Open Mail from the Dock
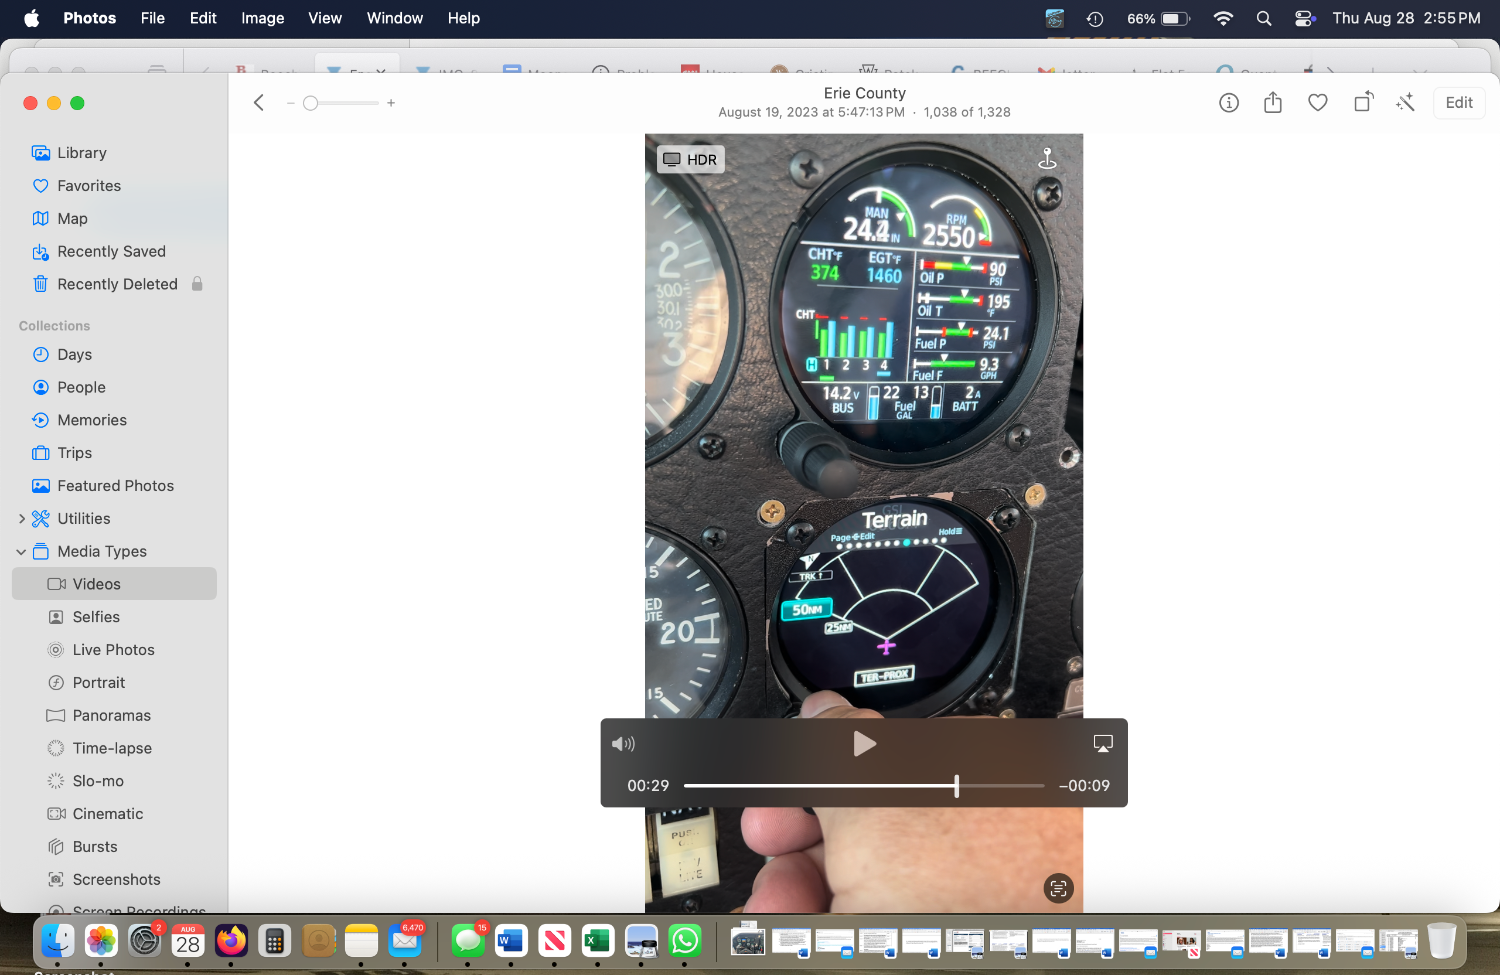The height and width of the screenshot is (975, 1500). (405, 941)
